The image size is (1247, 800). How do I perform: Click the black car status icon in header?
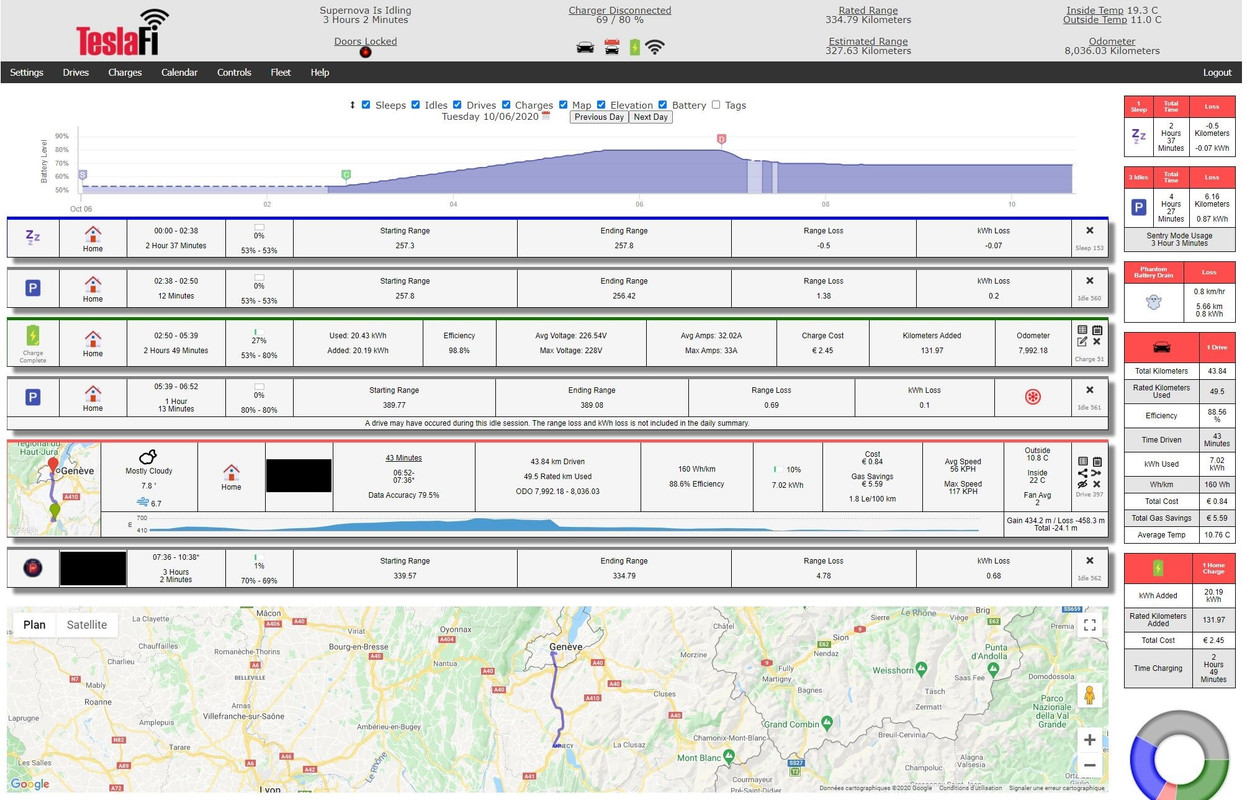[586, 47]
